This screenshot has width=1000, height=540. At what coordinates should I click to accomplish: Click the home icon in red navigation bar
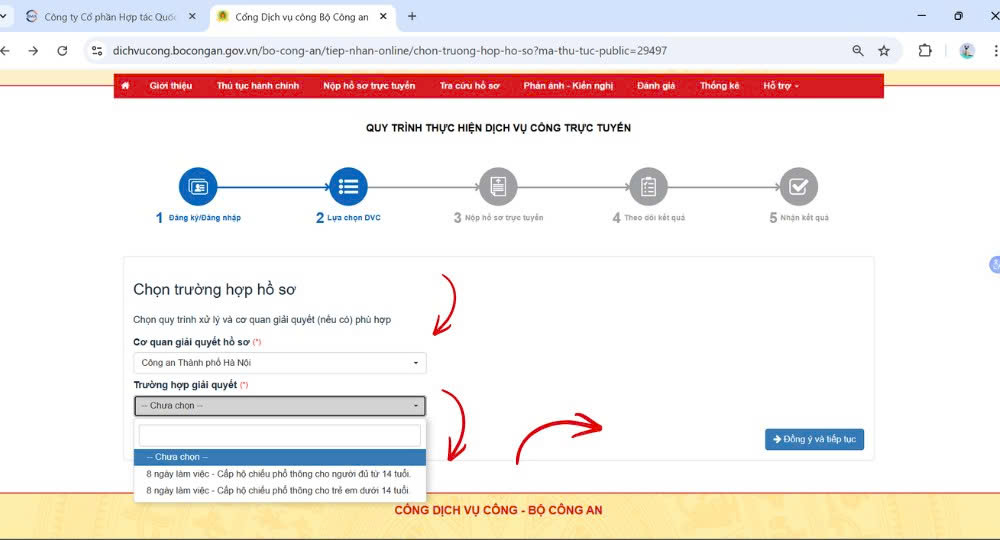(x=125, y=86)
